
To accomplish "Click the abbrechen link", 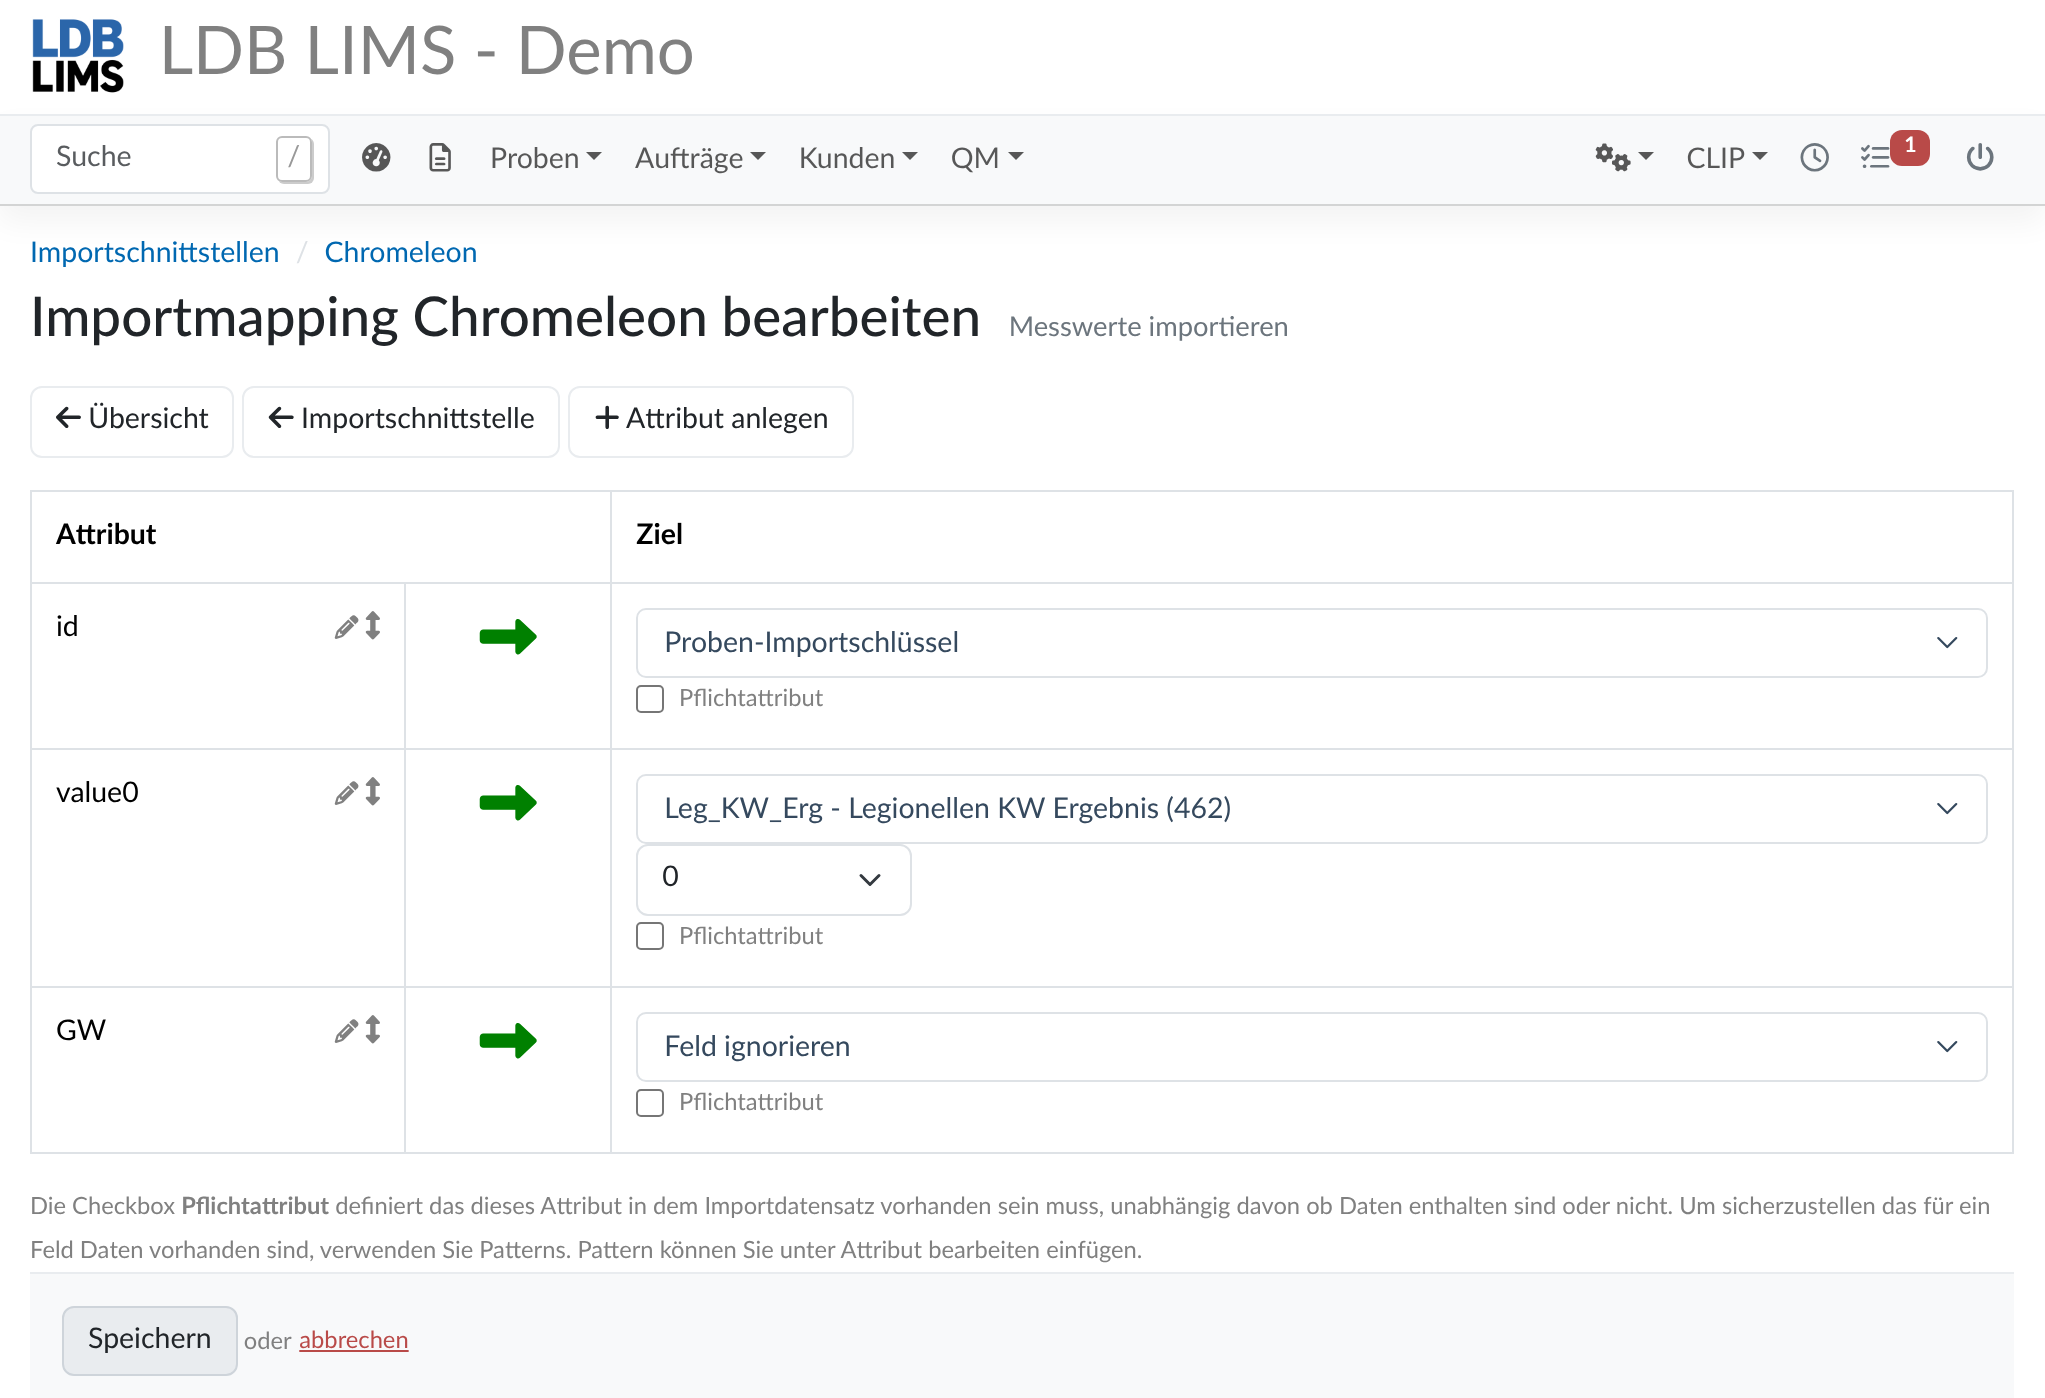I will pyautogui.click(x=353, y=1341).
